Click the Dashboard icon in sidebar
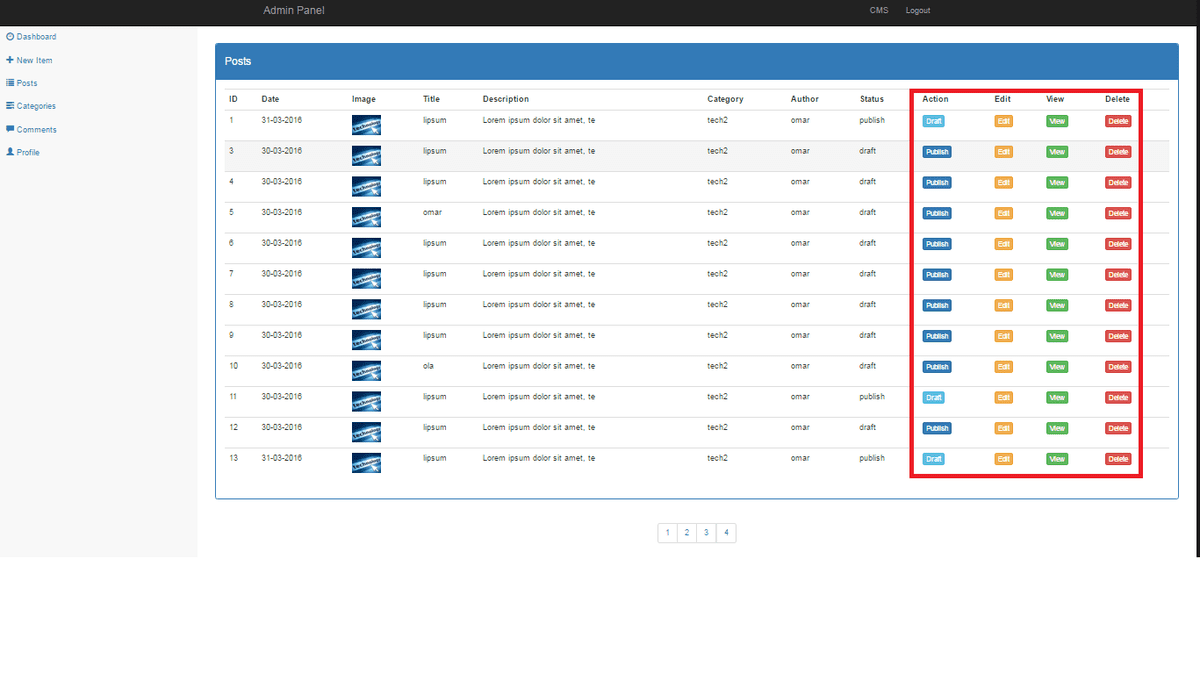Screen dimensions: 1200x681 point(10,37)
